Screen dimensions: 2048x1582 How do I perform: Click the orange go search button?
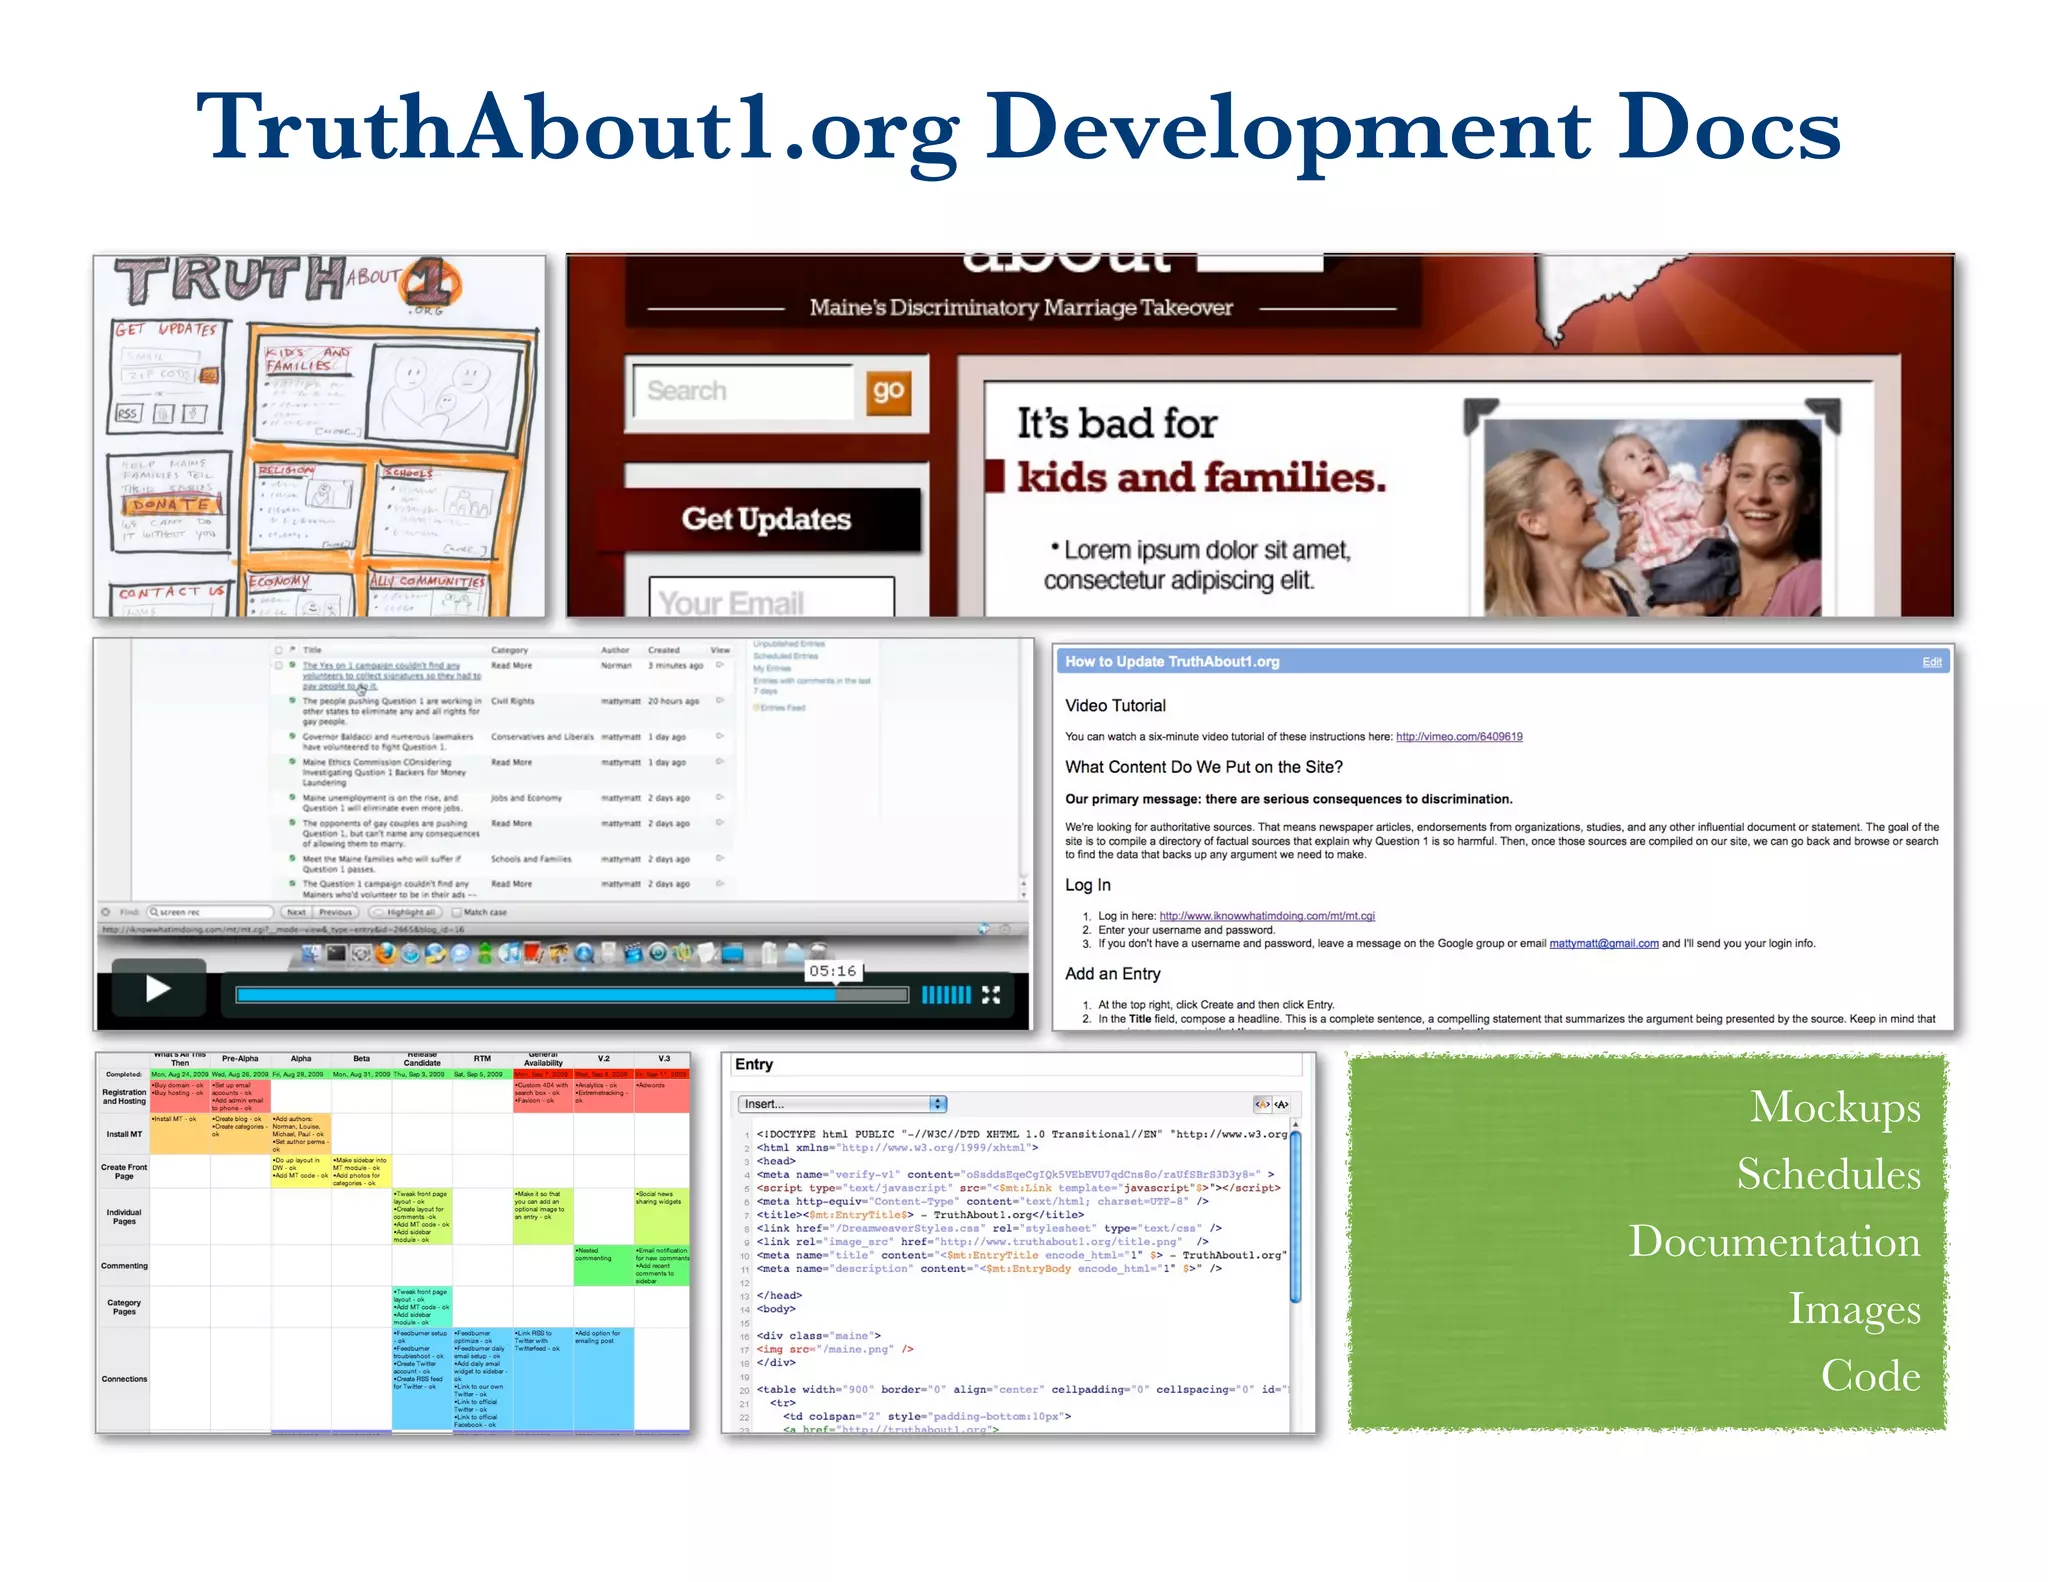888,391
